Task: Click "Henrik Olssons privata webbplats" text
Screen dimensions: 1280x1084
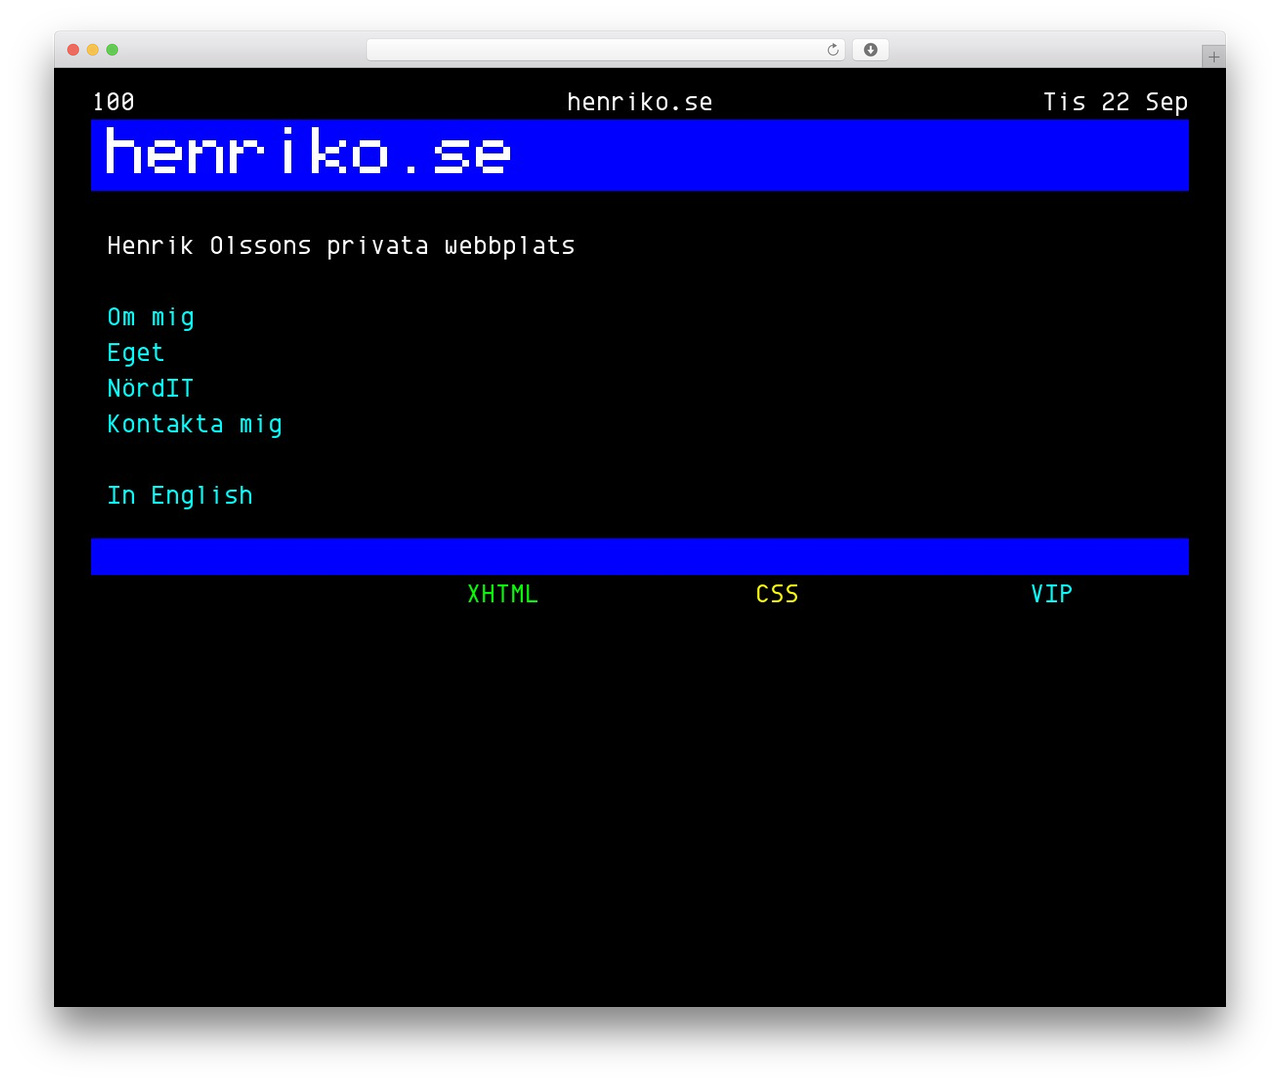Action: click(x=341, y=246)
